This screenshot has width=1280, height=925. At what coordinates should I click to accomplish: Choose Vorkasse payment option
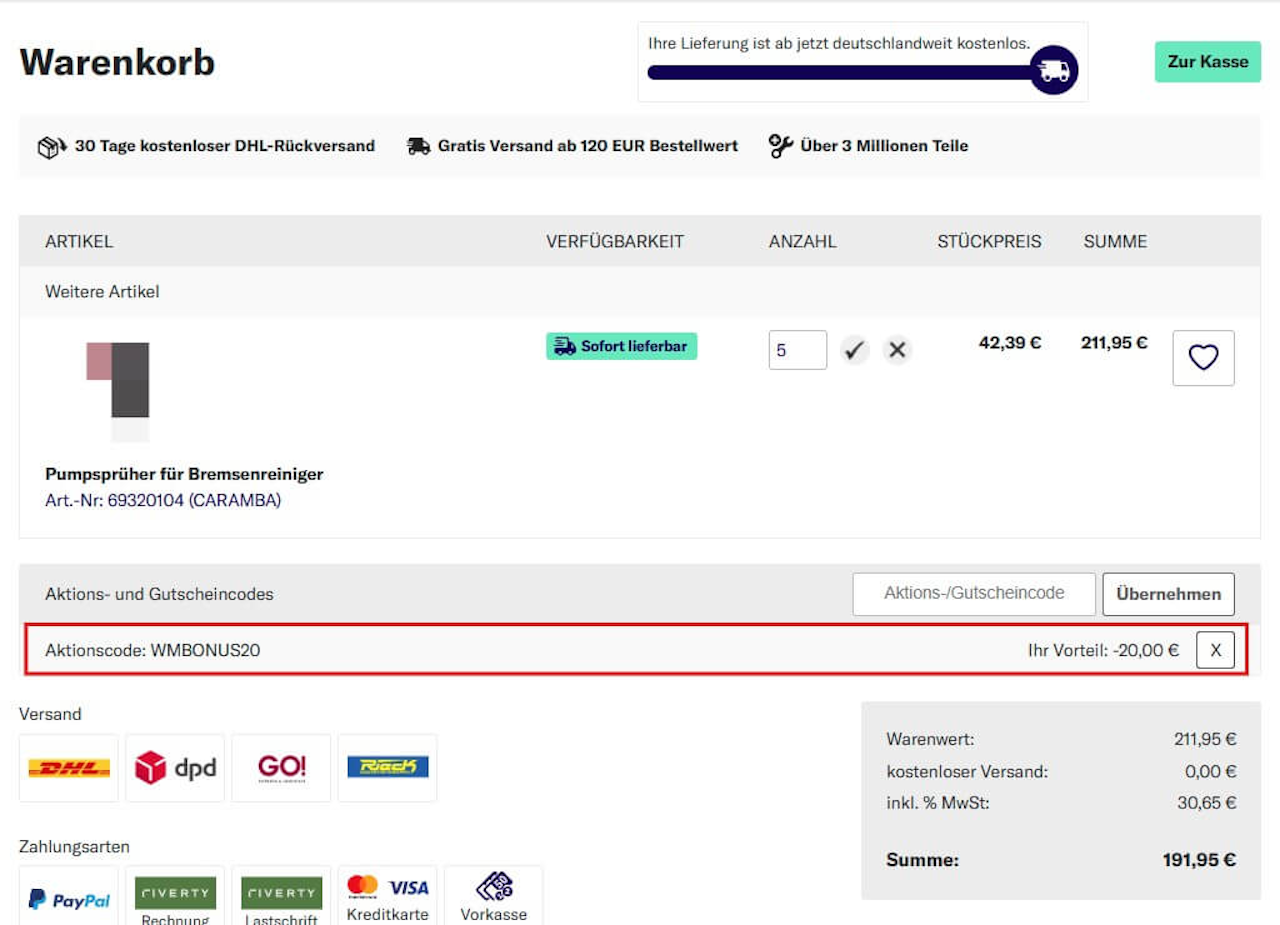(493, 896)
